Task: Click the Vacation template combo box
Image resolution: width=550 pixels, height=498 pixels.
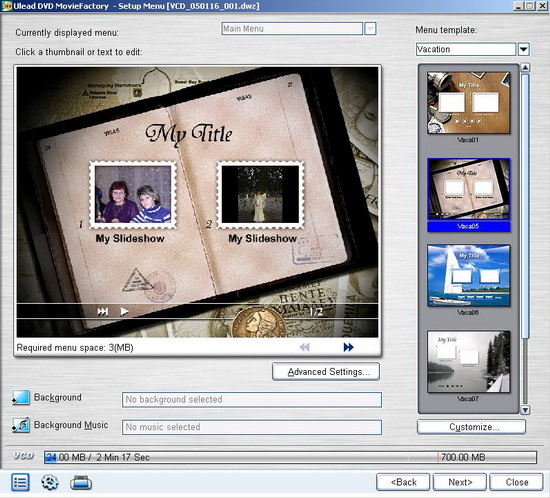Action: (x=466, y=49)
